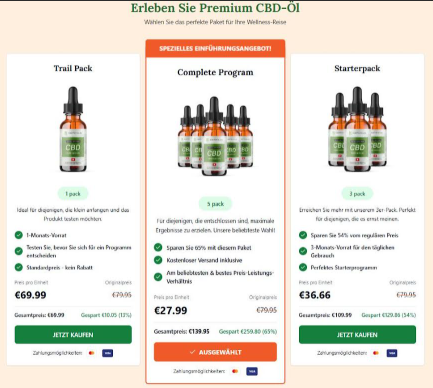Click the 3 pack green badge
This screenshot has height=388, width=433.
(x=357, y=194)
